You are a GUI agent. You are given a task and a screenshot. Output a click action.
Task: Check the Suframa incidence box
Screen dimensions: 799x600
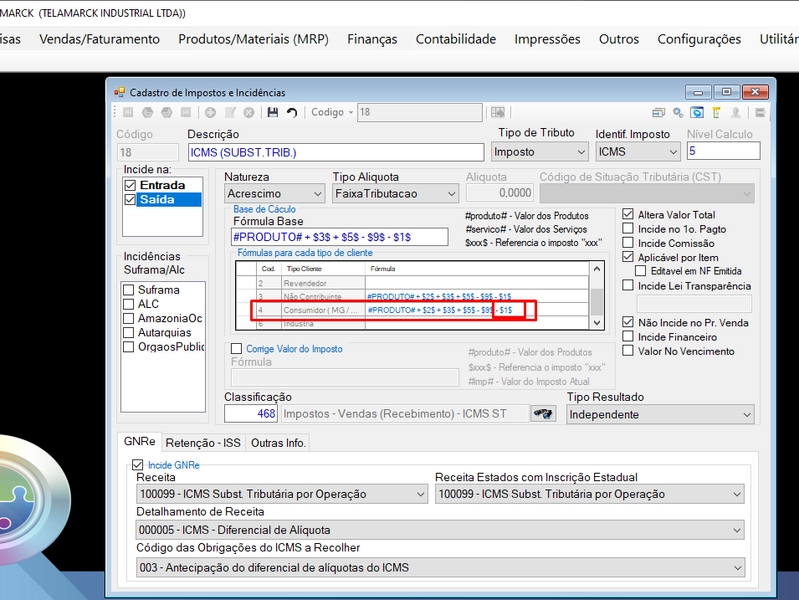(128, 290)
